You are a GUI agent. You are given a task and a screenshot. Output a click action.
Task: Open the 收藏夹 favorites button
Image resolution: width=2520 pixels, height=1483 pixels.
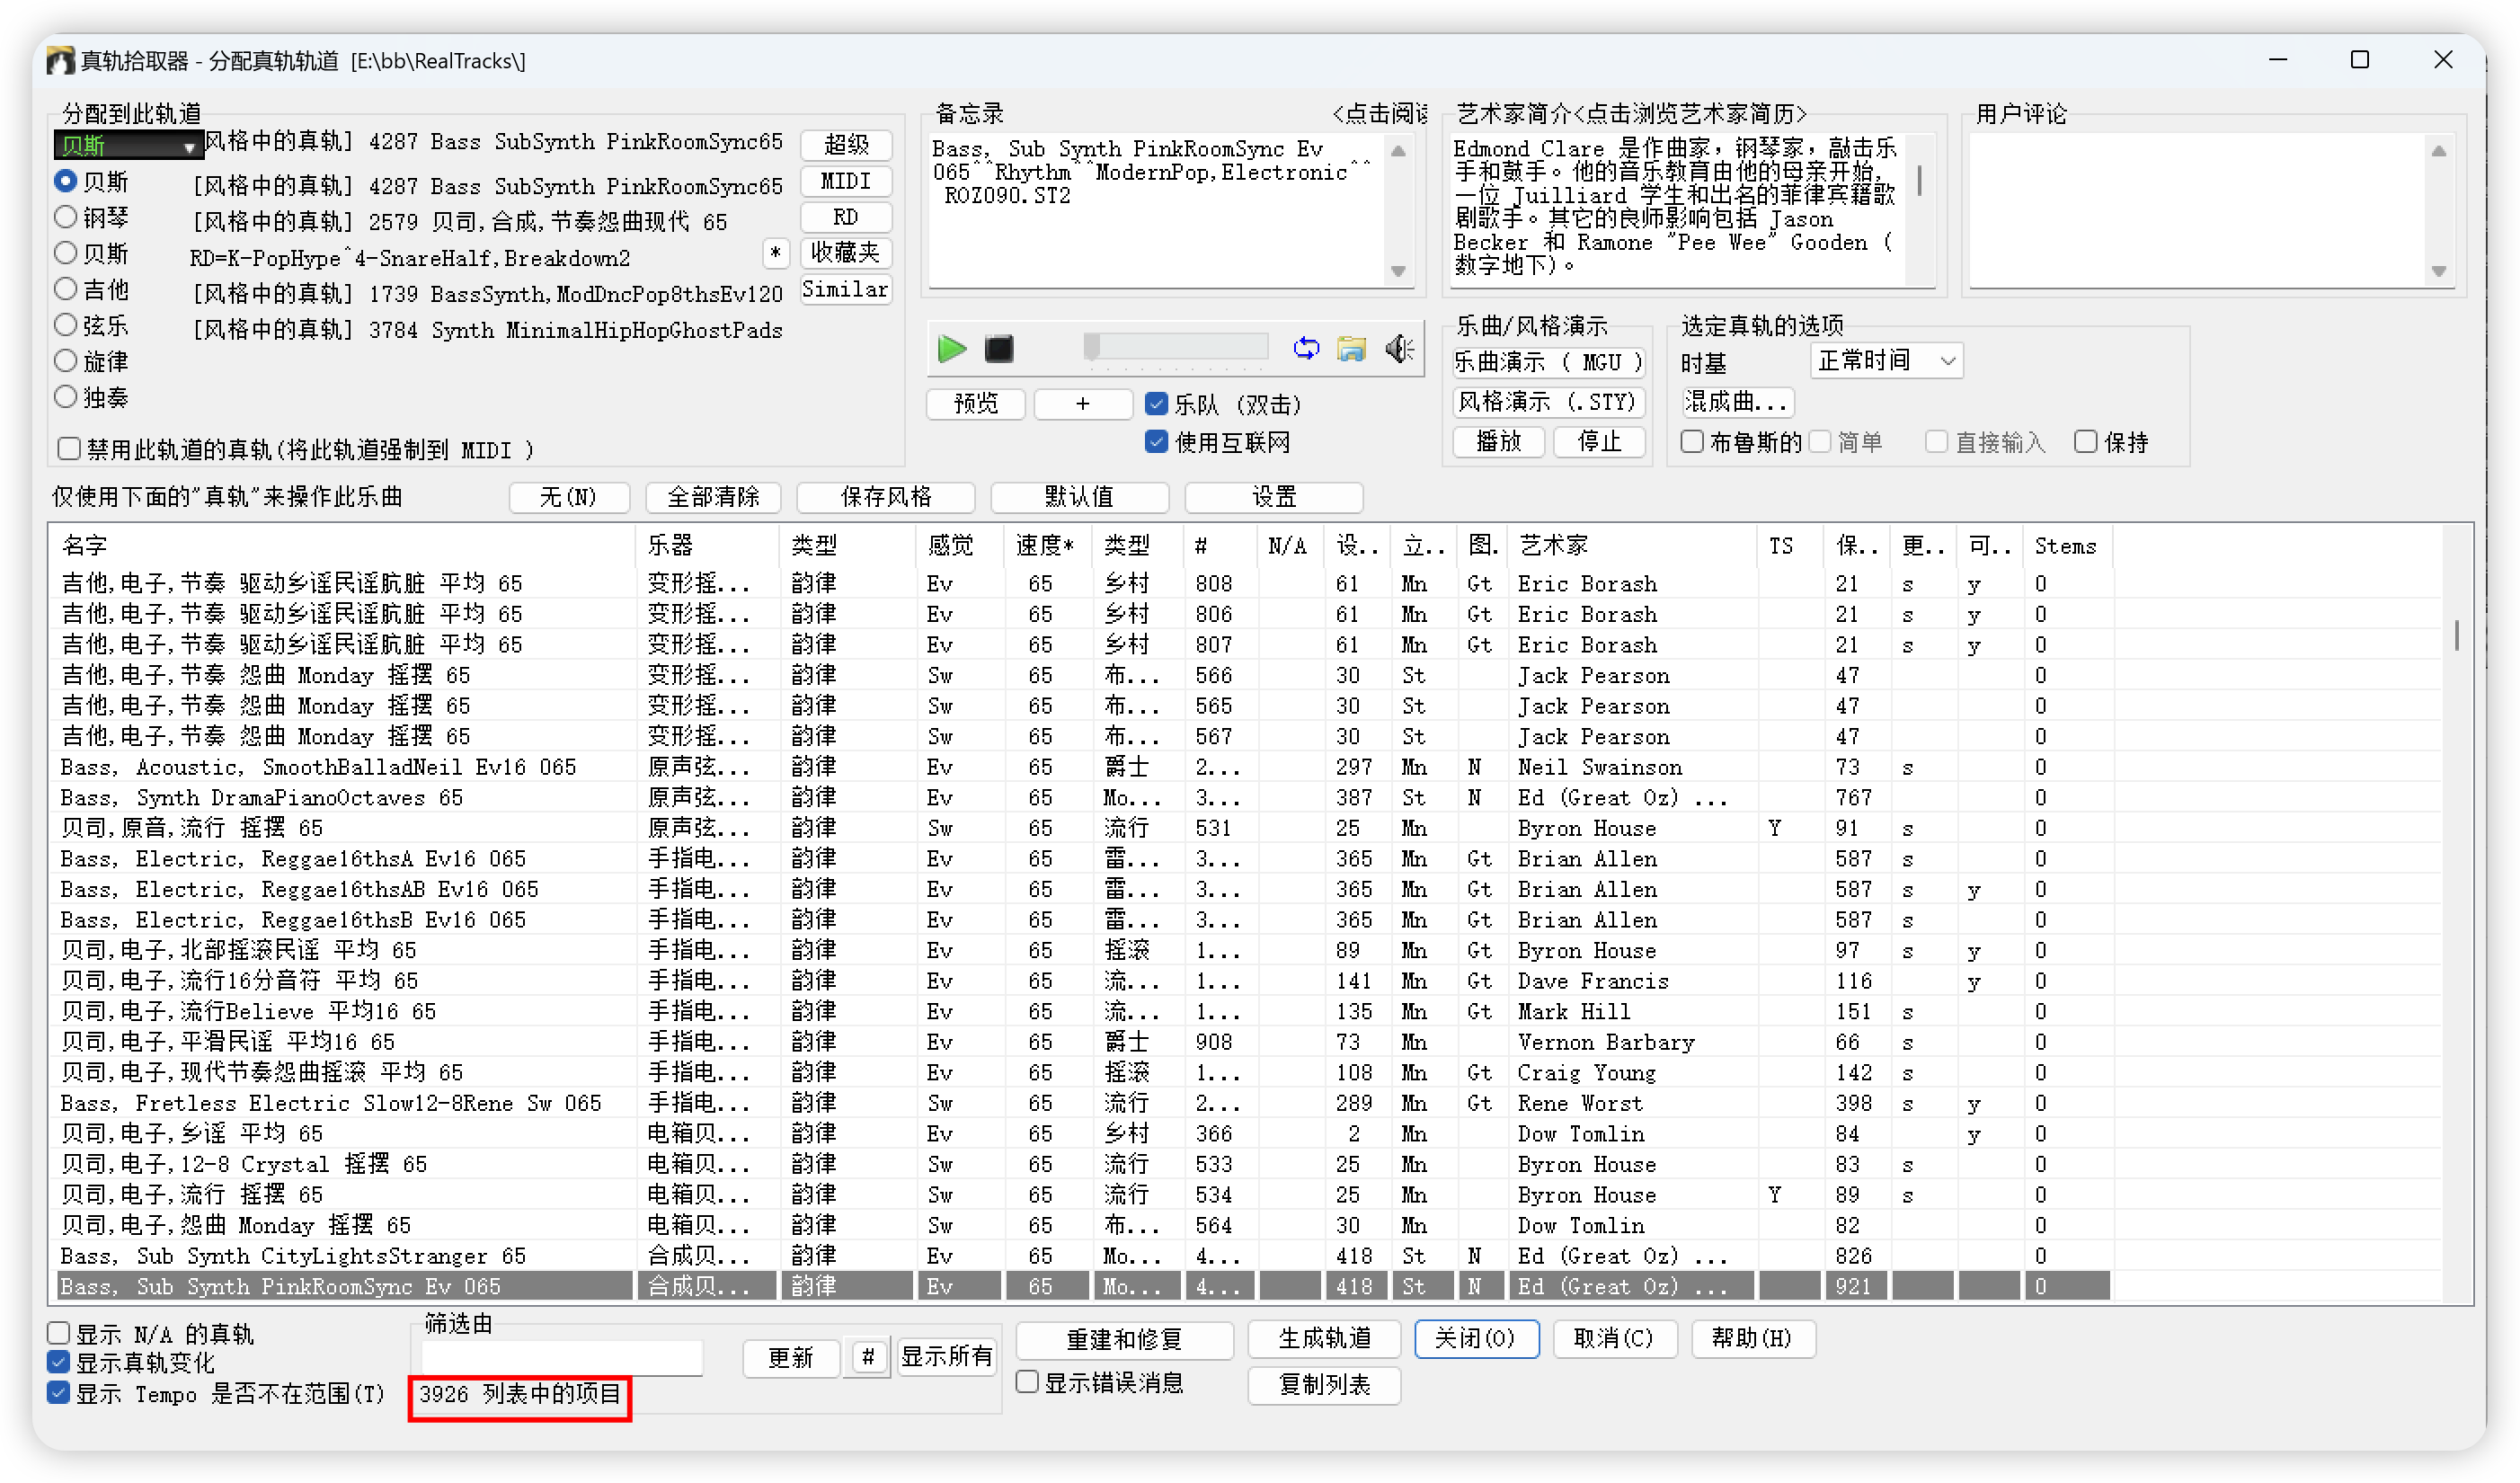click(x=846, y=253)
